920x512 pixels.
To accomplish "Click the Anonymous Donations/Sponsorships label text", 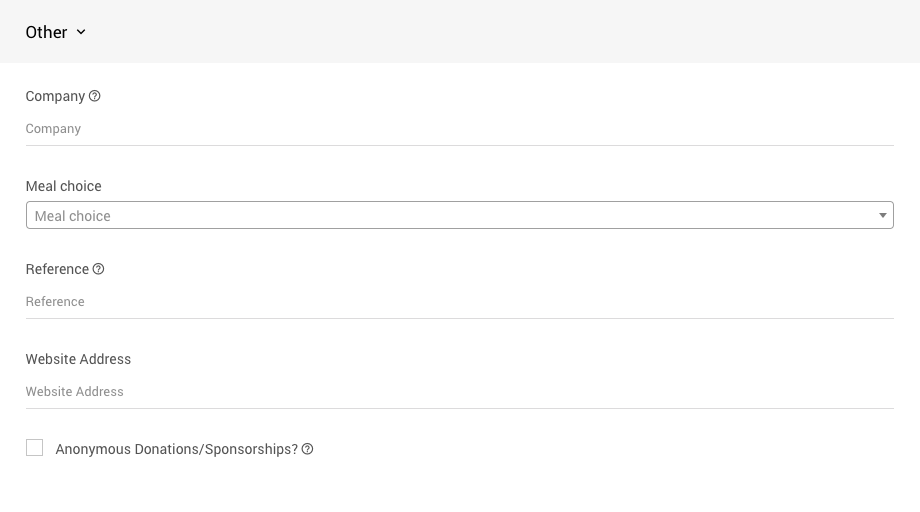I will pos(176,449).
